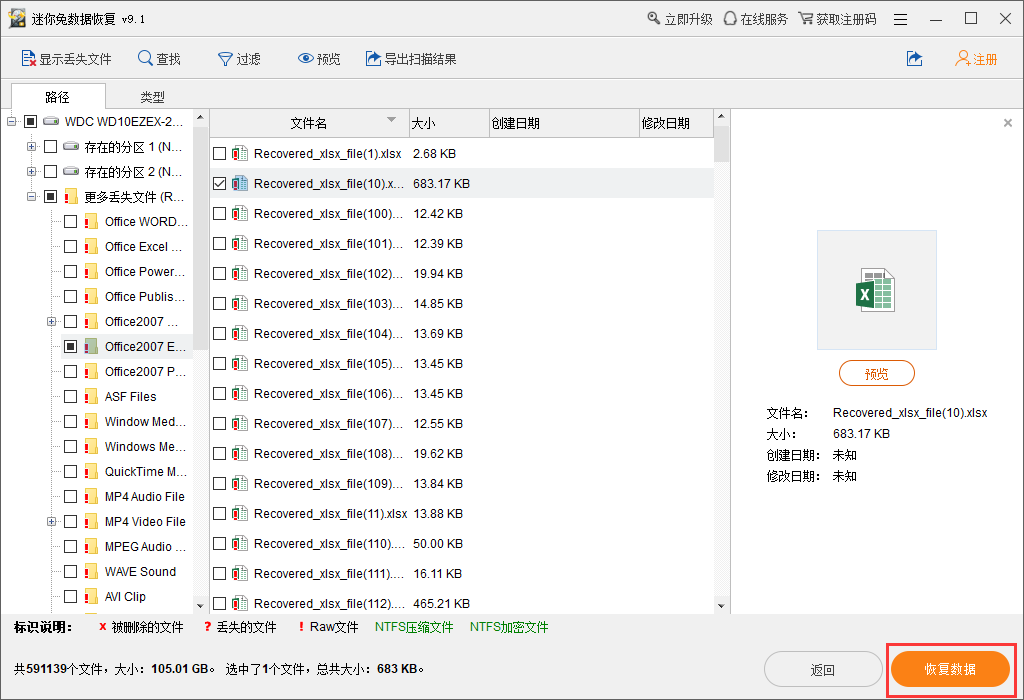The height and width of the screenshot is (700, 1024).
Task: Collapse the 更多丢失文件 node
Action: point(31,197)
